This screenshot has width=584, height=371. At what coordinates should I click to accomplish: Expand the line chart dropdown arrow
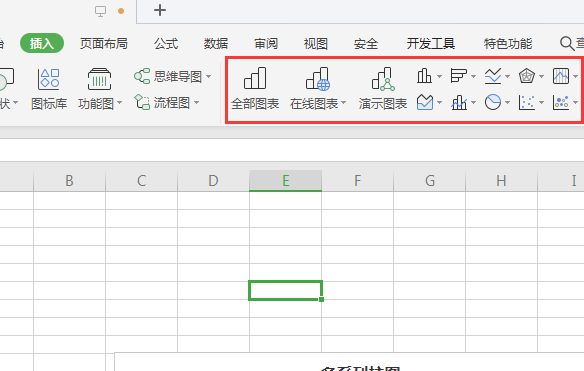pyautogui.click(x=507, y=76)
